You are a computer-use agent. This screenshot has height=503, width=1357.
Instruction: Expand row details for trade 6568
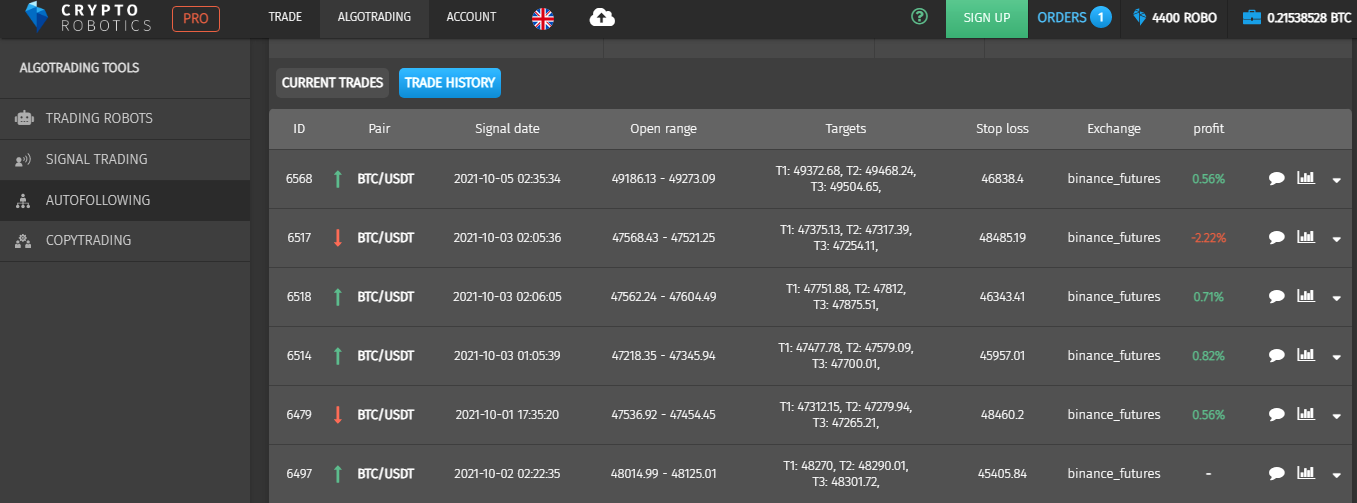1337,180
